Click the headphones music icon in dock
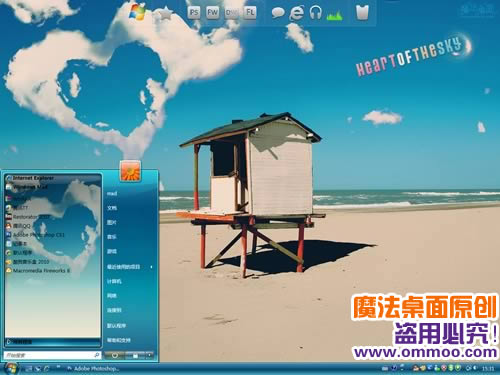Viewport: 500px width, 375px height. point(315,13)
